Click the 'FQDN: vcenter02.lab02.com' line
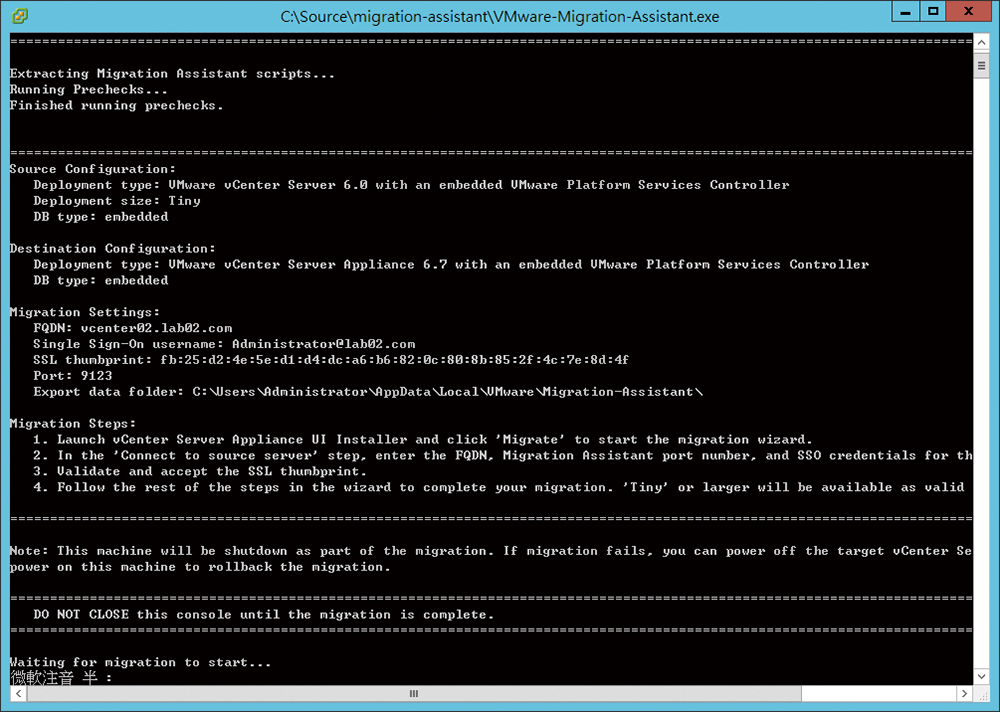 [133, 328]
